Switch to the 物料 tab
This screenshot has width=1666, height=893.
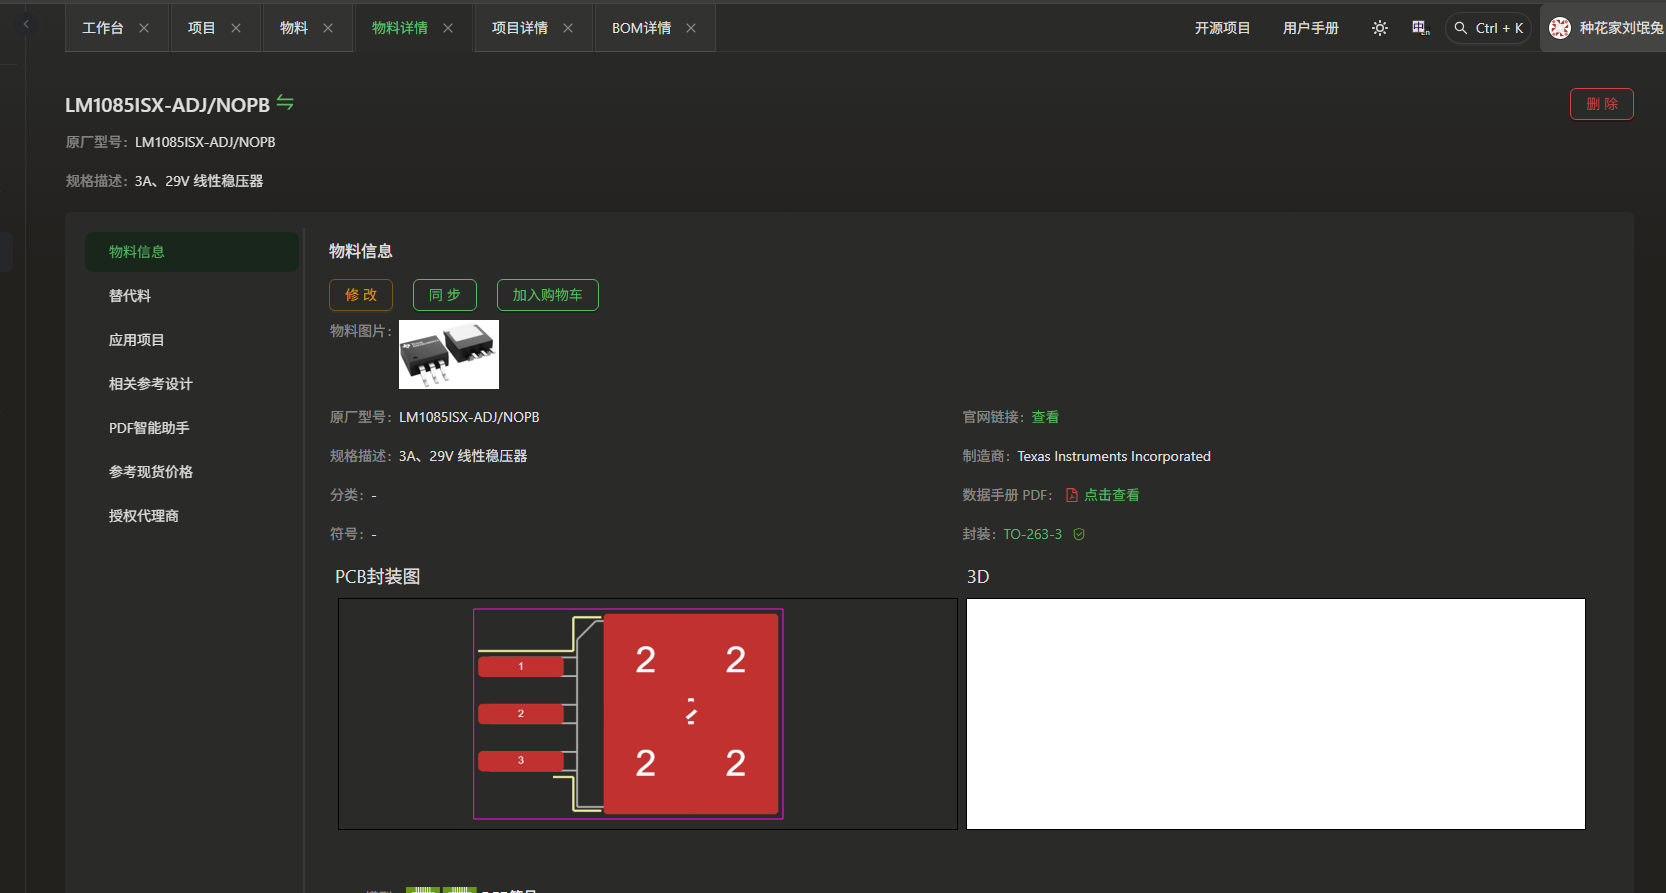[293, 28]
